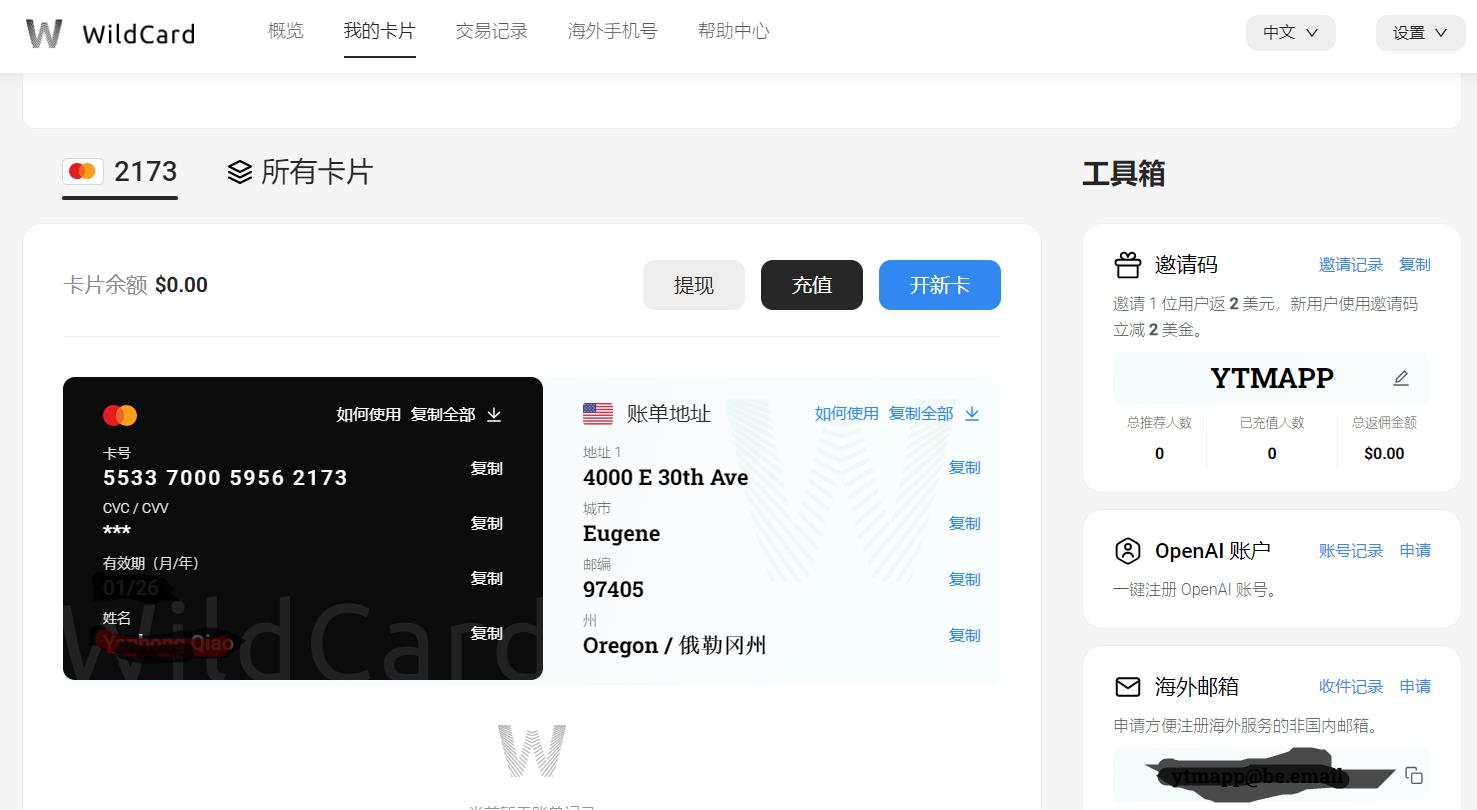Copy the card number 5533 7000 5956 2173
Image resolution: width=1477 pixels, height=810 pixels.
coord(486,469)
